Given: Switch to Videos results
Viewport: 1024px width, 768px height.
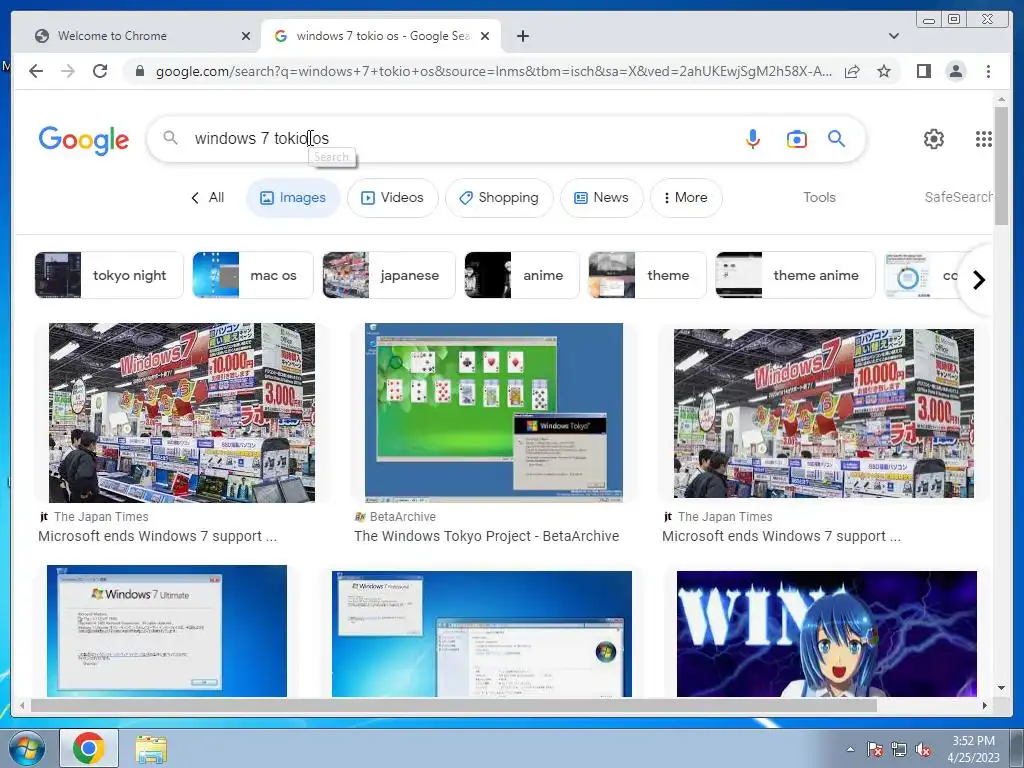Looking at the screenshot, I should point(392,197).
